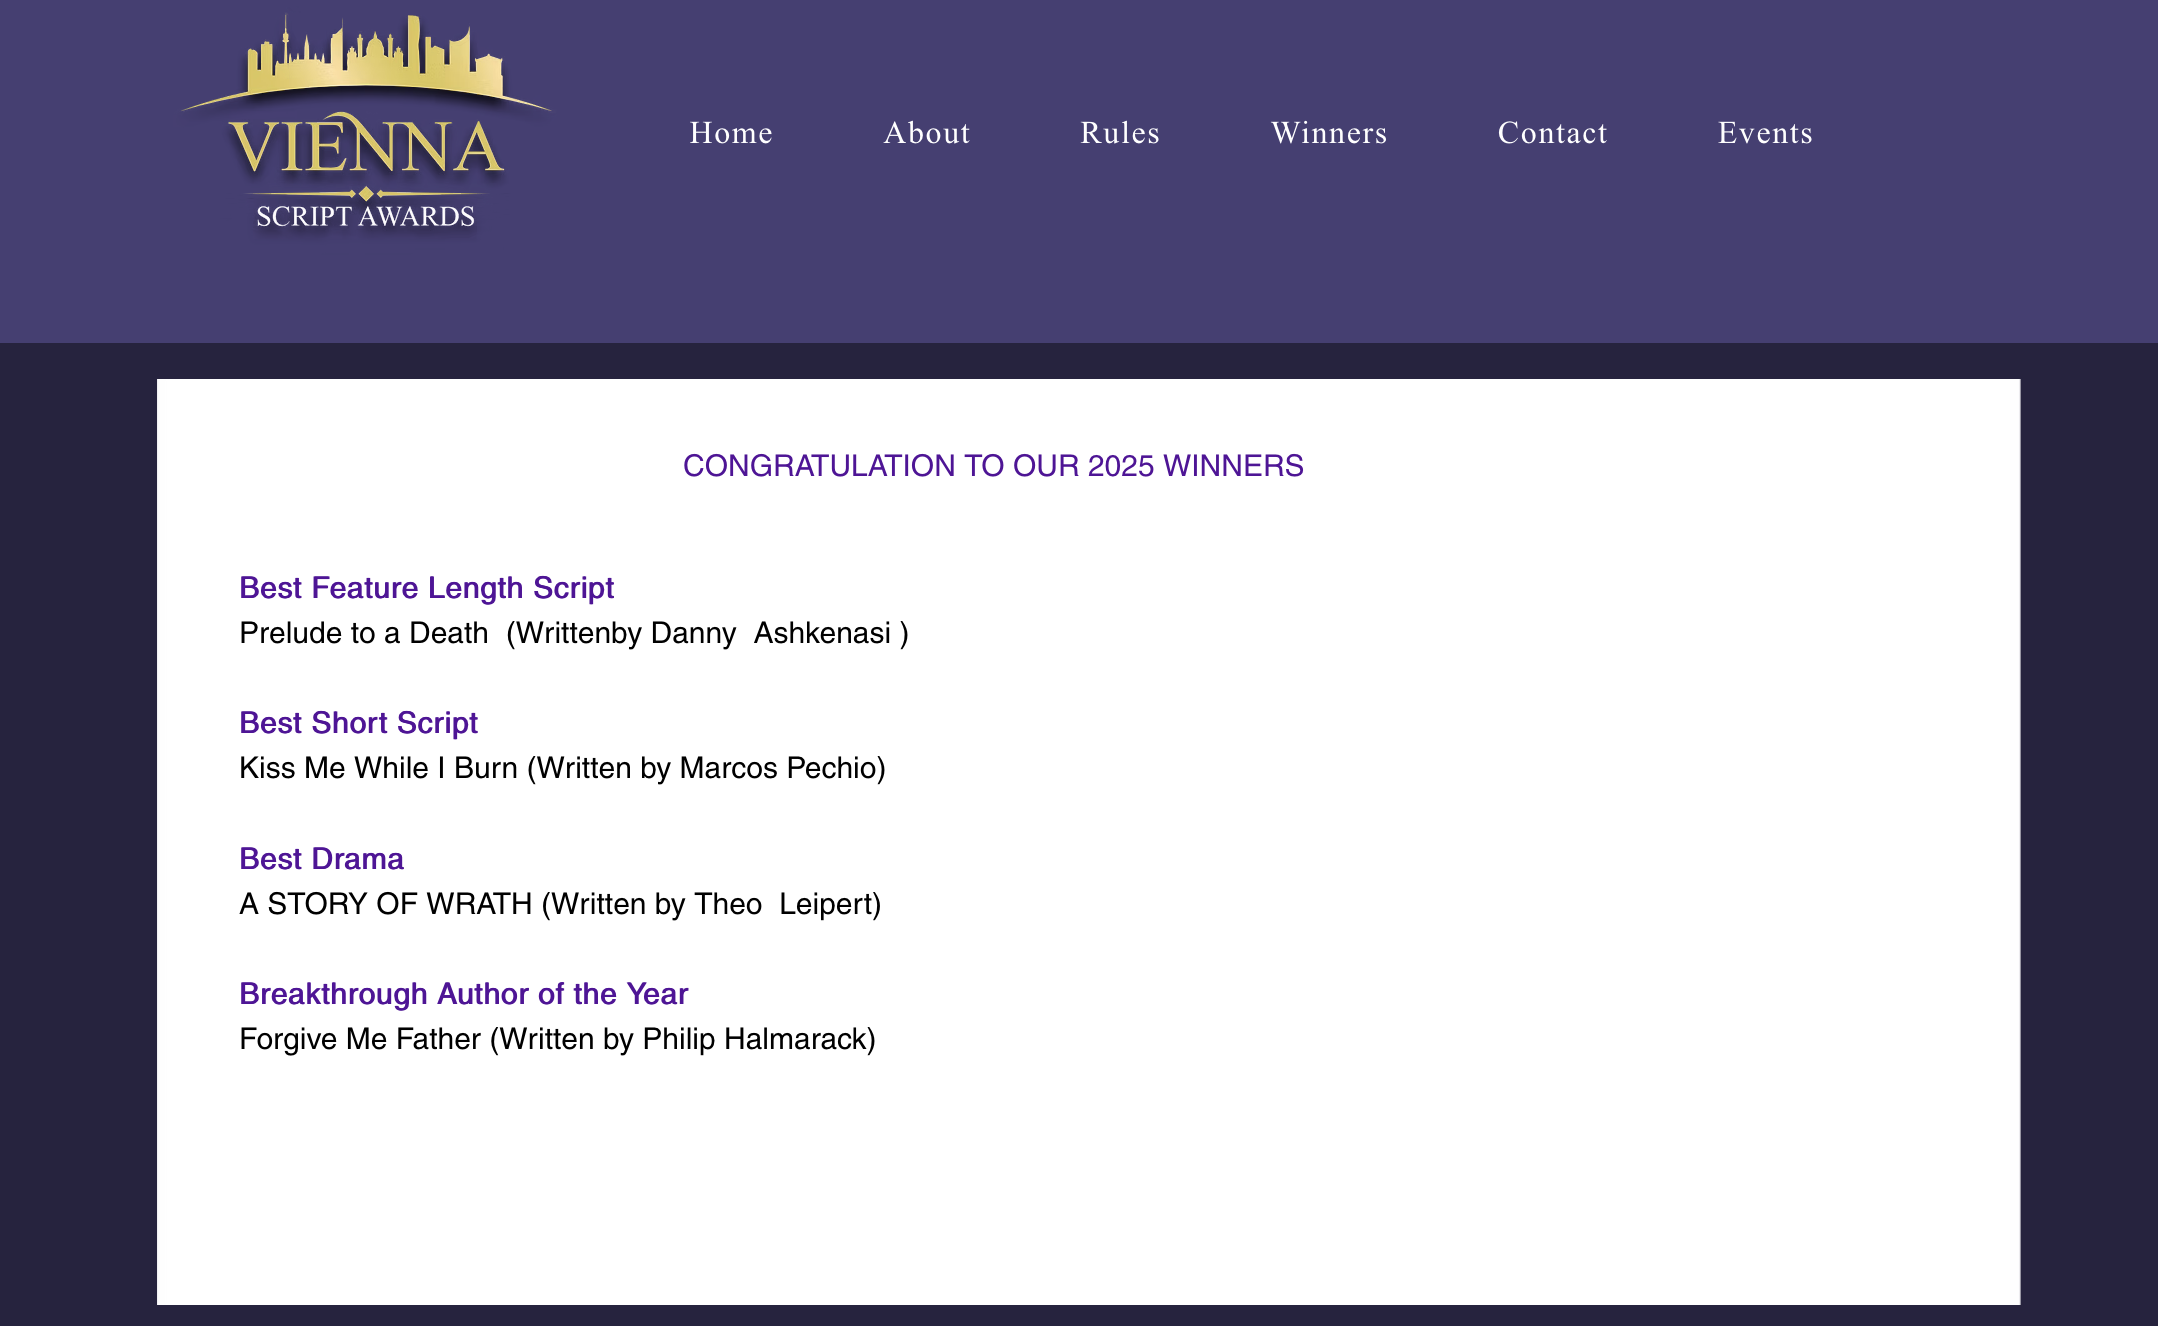Select Winners in the navigation bar
Screen dimensions: 2158x1326
coord(1329,133)
